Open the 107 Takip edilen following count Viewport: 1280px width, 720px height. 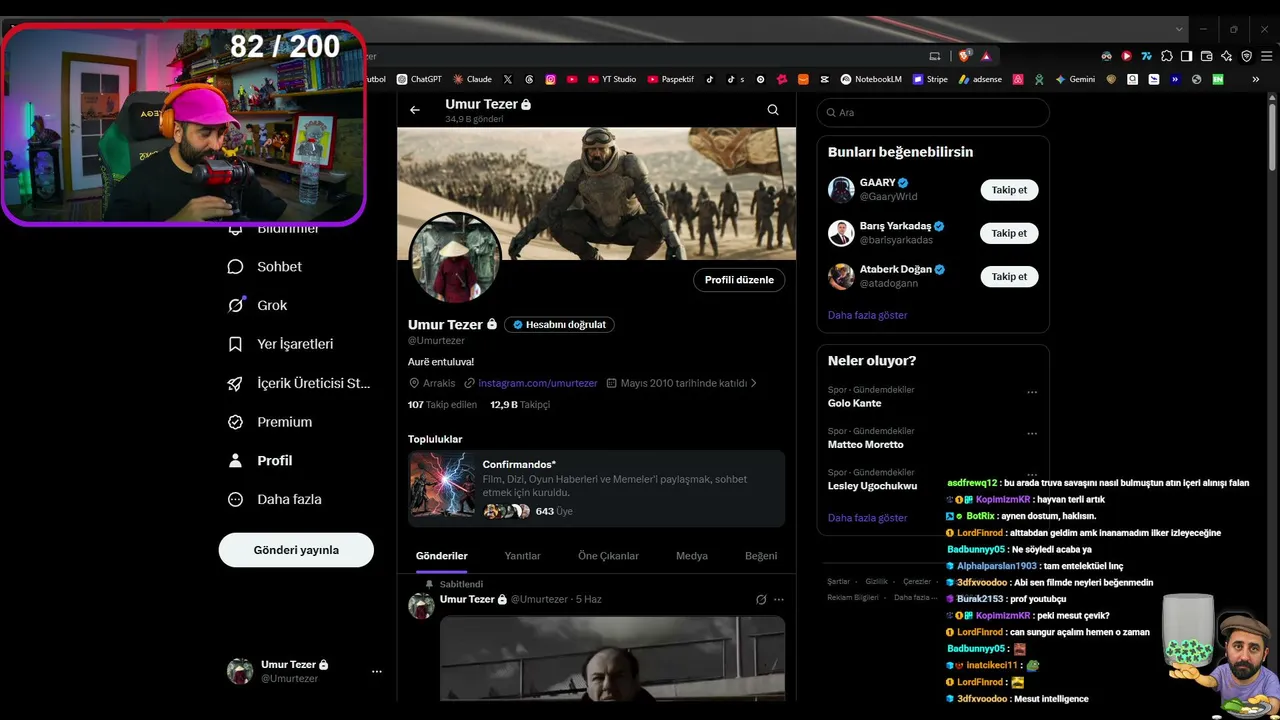(443, 405)
